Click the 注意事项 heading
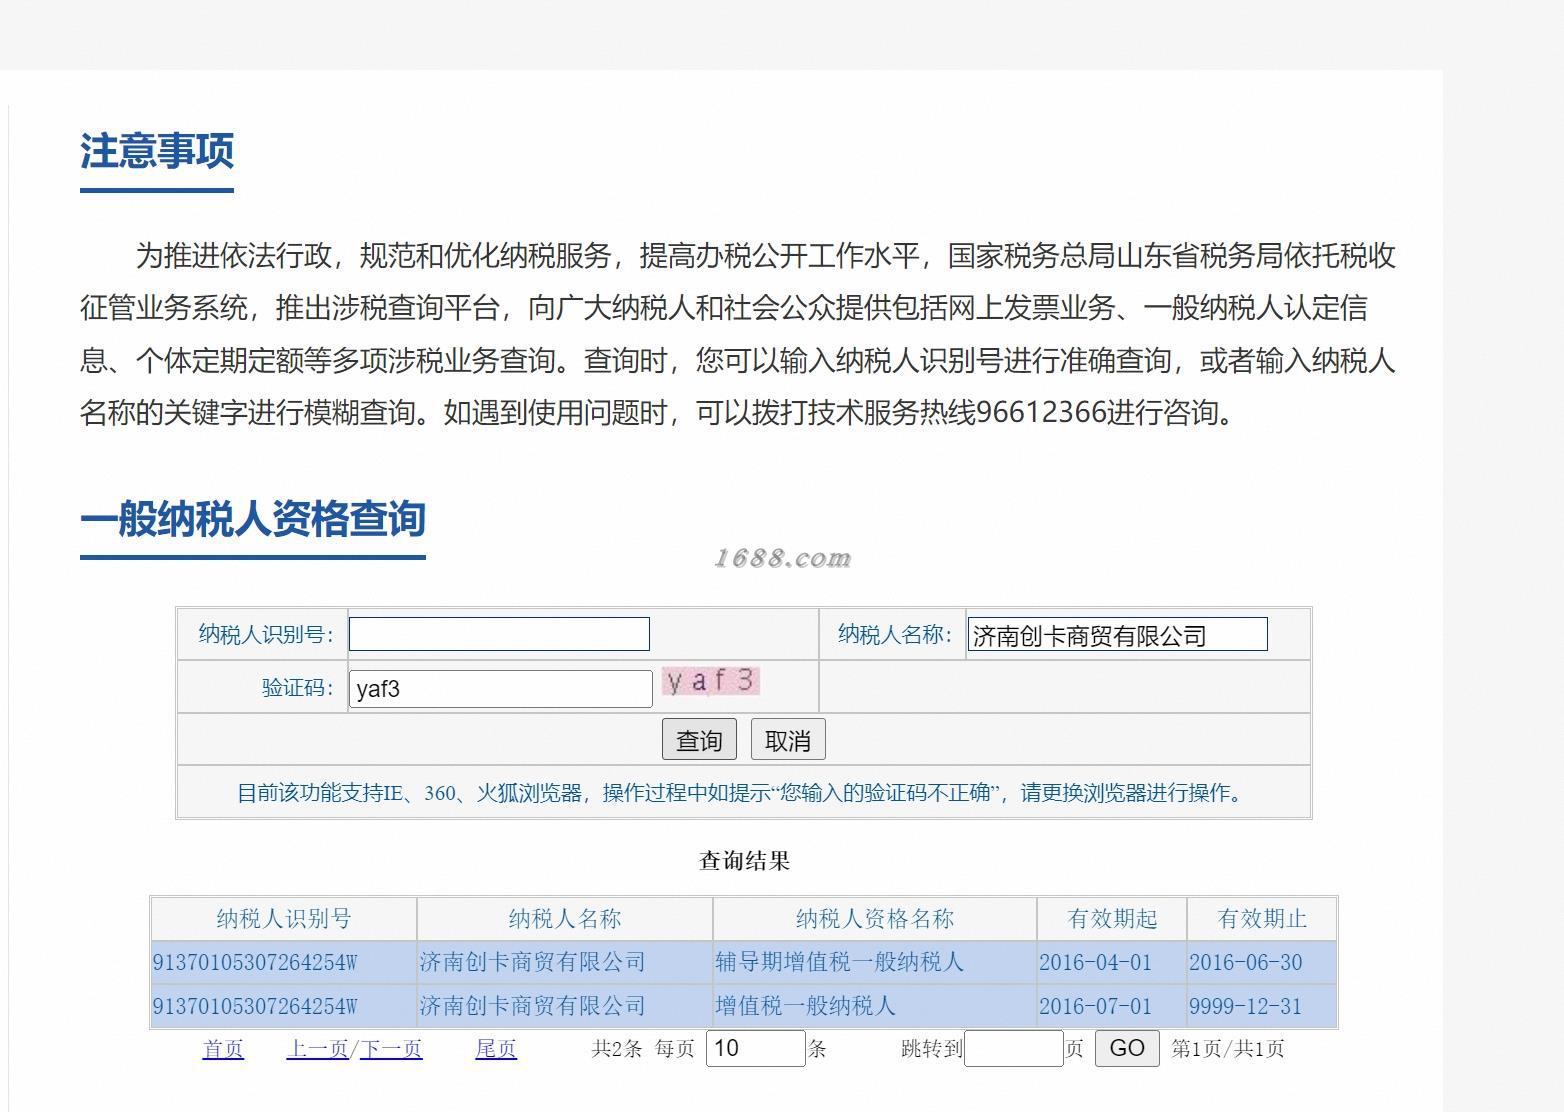The image size is (1564, 1112). 157,151
